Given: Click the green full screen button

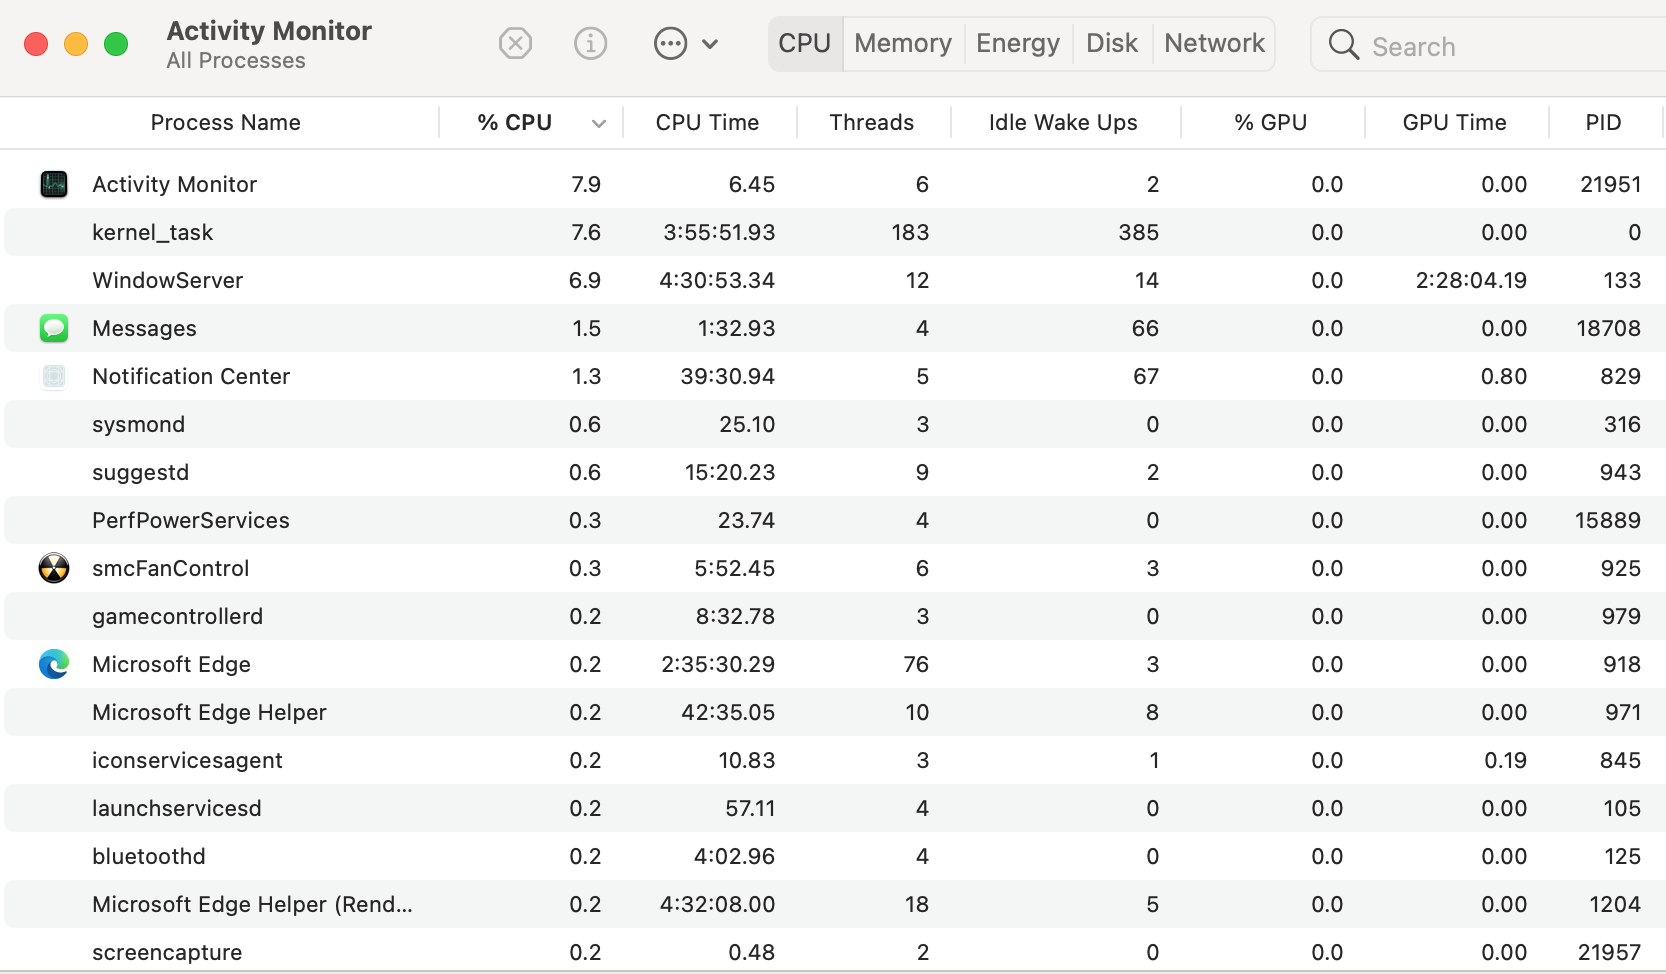Looking at the screenshot, I should (116, 44).
